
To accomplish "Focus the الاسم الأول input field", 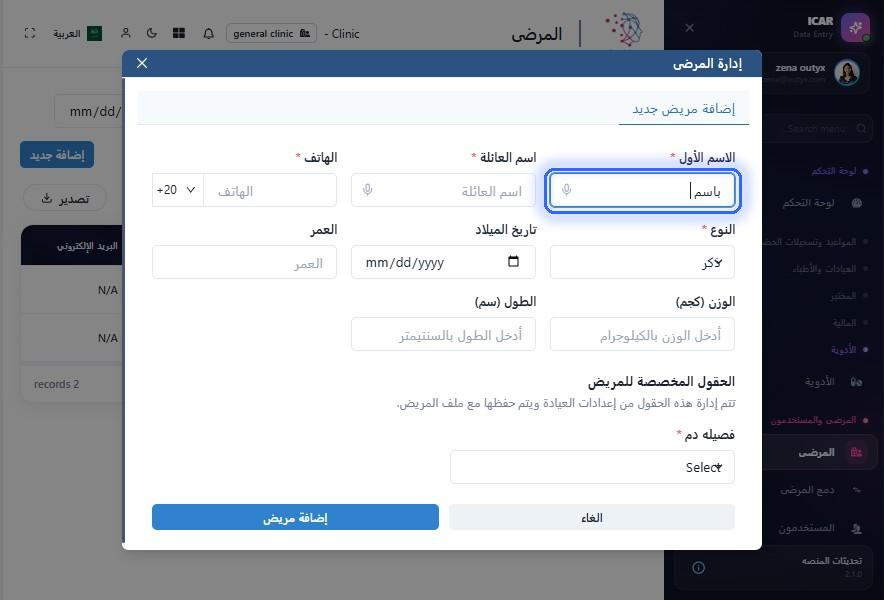I will [642, 191].
